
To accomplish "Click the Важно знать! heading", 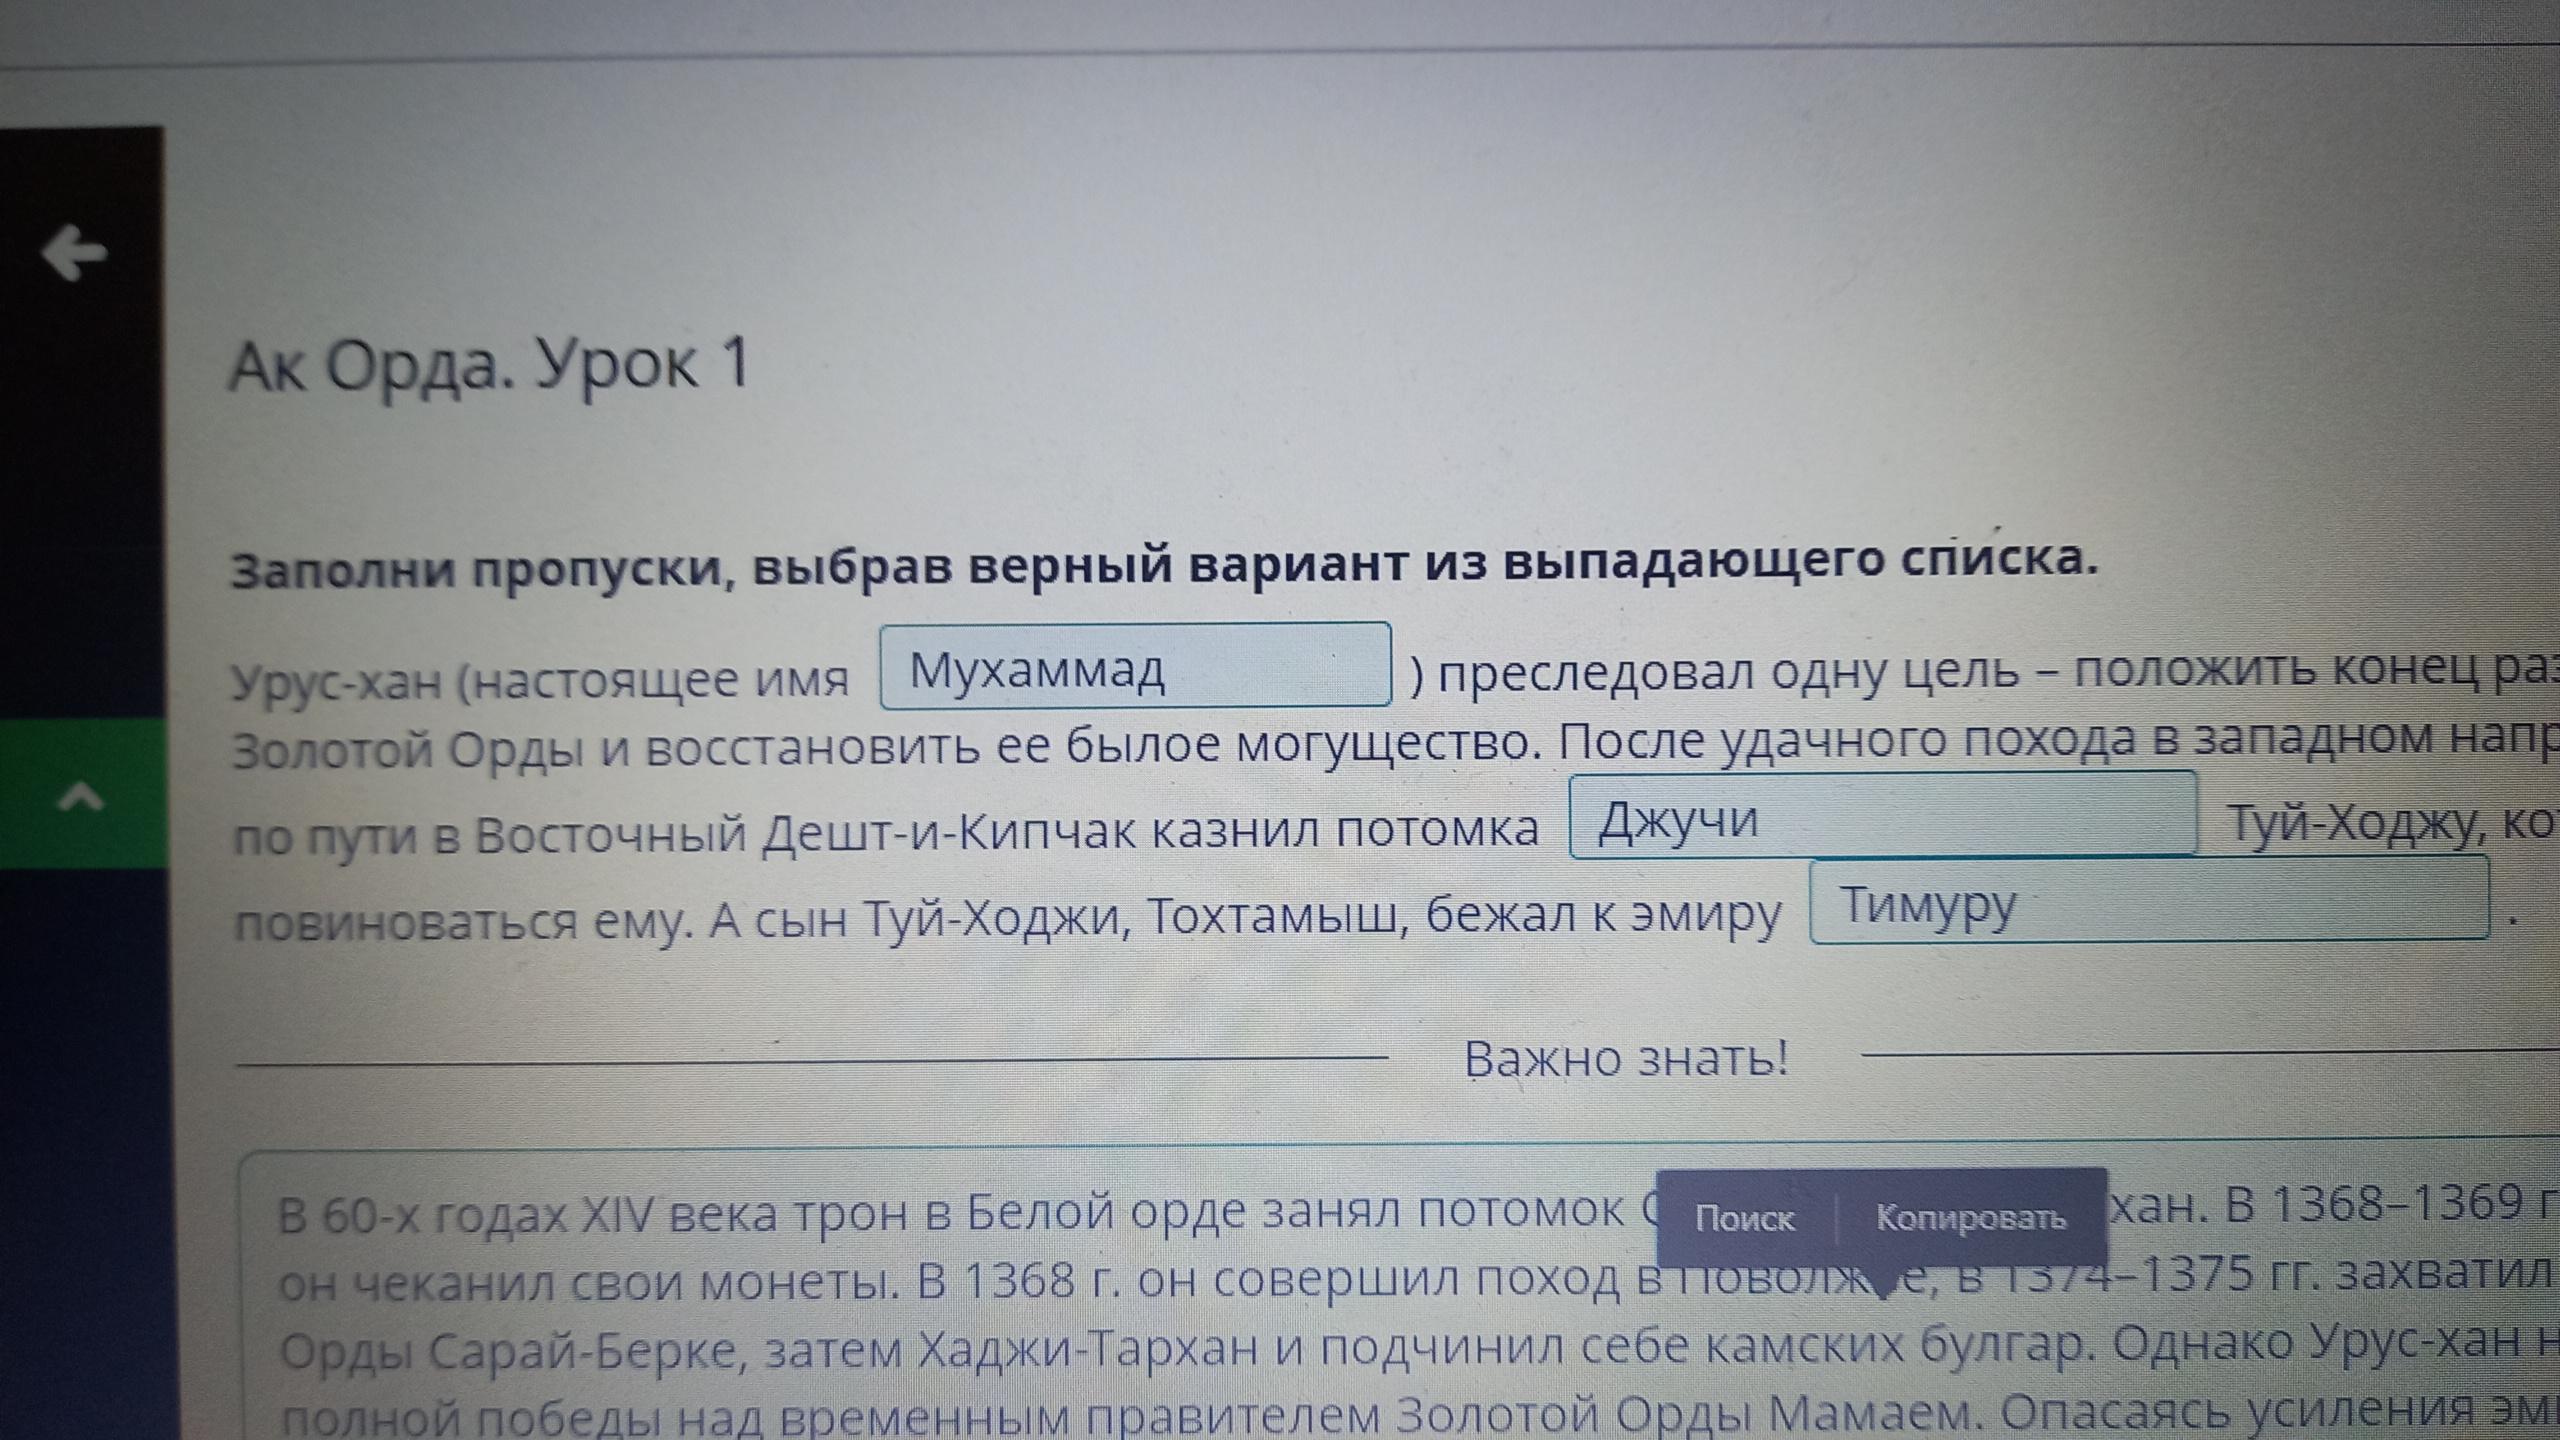I will coord(1626,1059).
